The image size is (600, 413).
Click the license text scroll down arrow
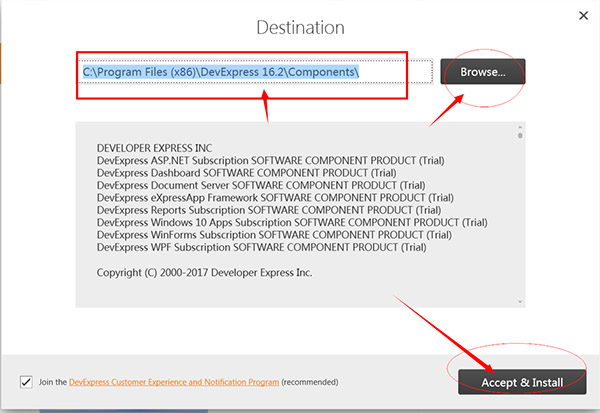(x=520, y=302)
